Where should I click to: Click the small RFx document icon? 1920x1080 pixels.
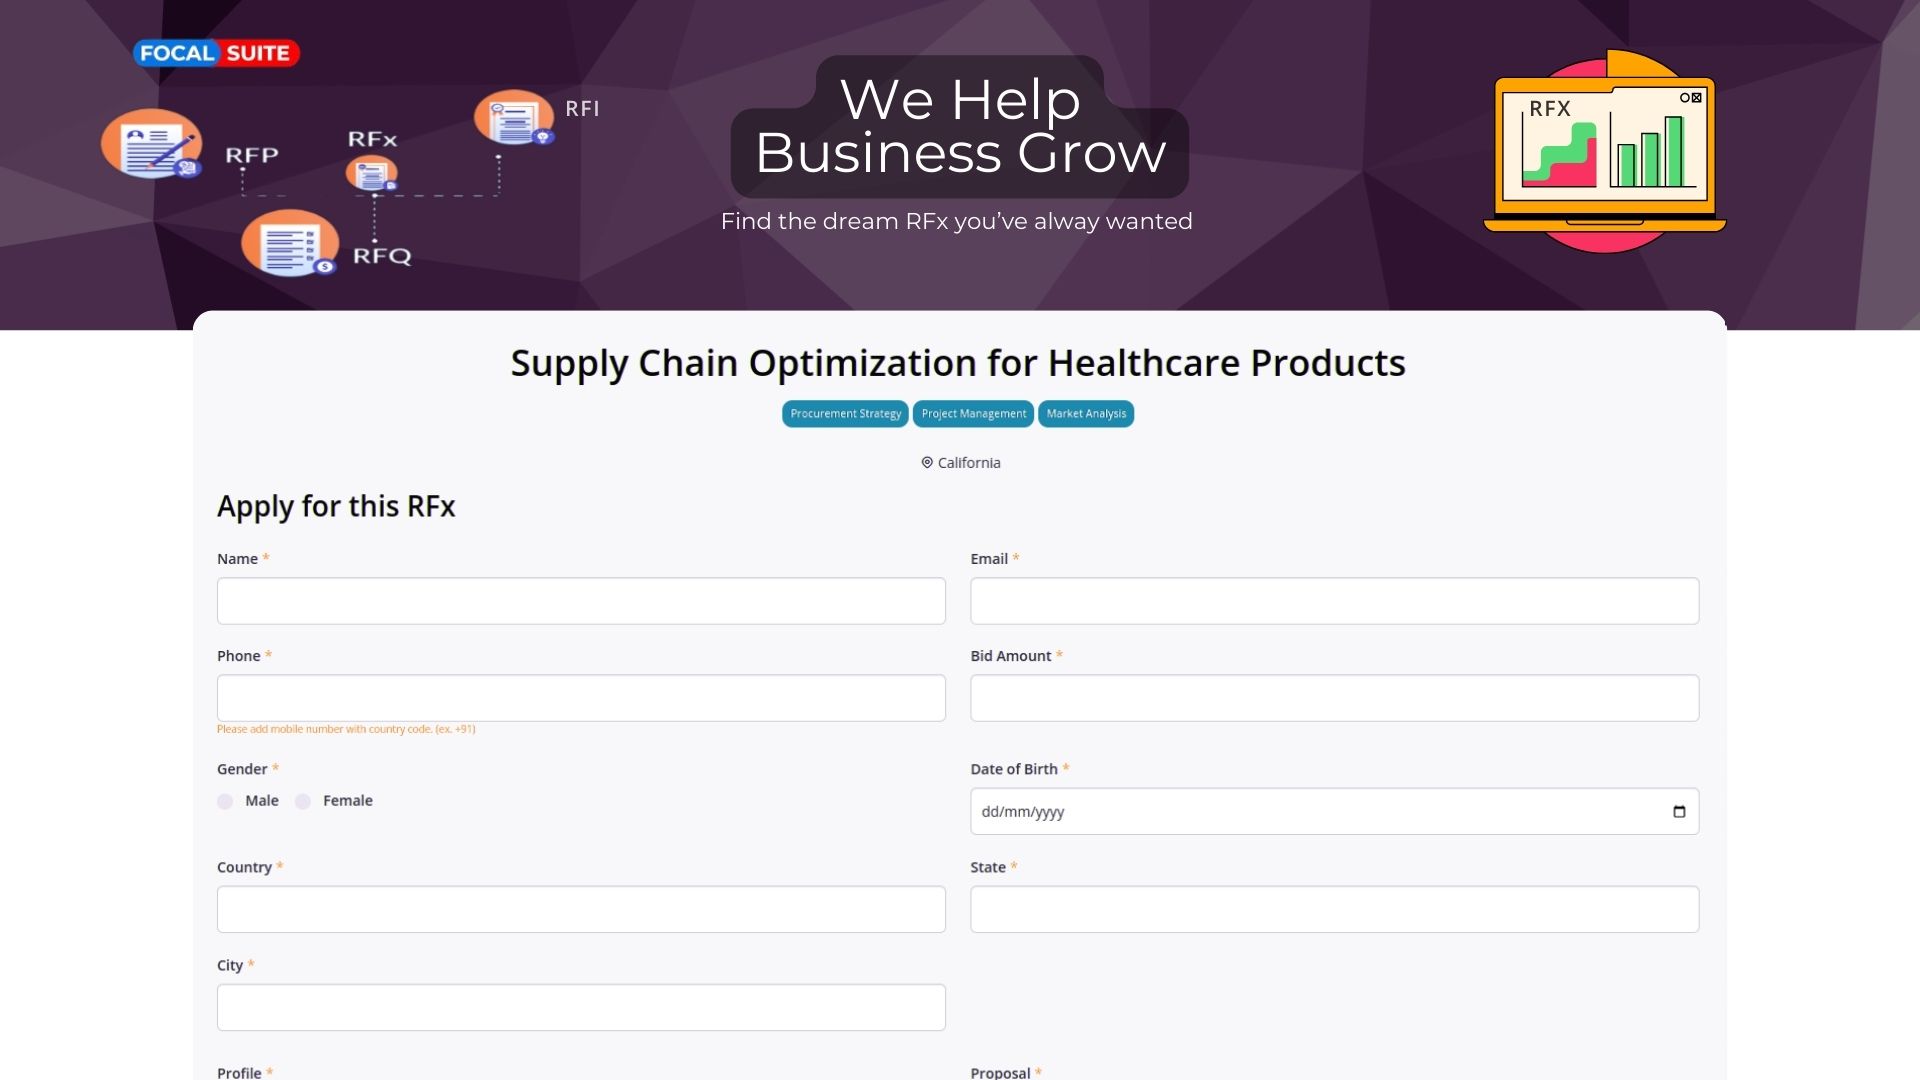372,174
